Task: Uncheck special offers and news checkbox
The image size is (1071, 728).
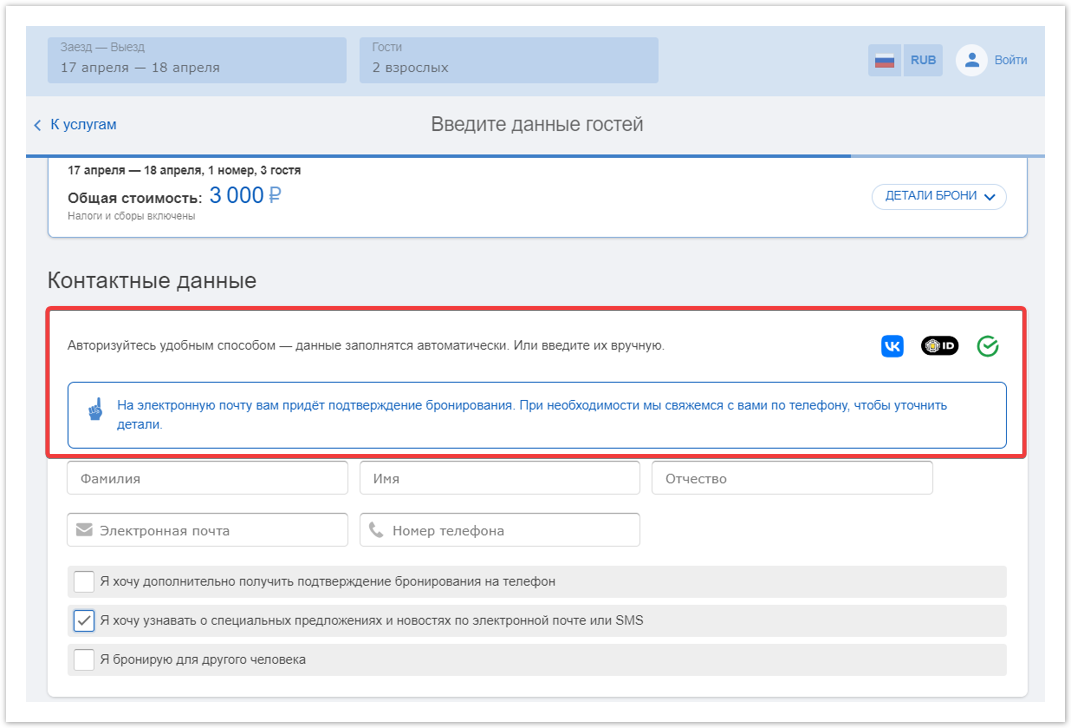Action: 84,620
